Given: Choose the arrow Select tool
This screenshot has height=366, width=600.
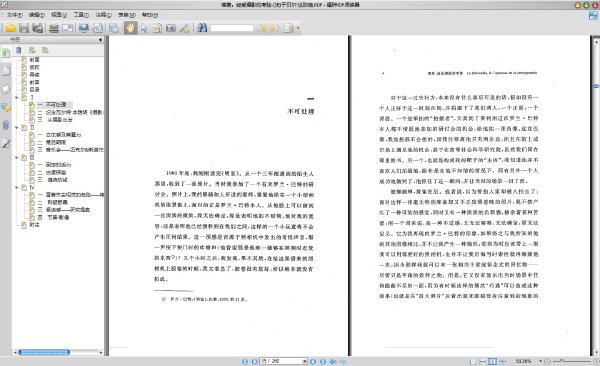Looking at the screenshot, I should point(143,28).
